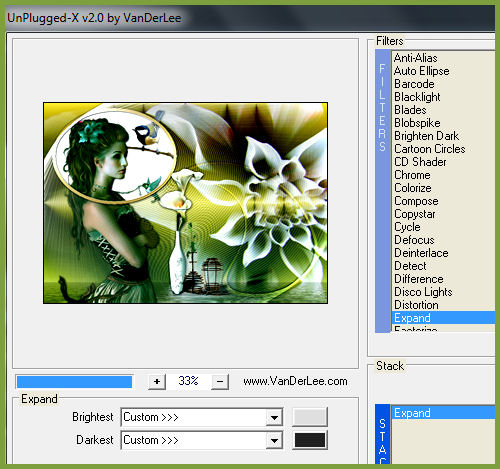
Task: Select Anti-Alias filter in the list
Action: [x=443, y=58]
